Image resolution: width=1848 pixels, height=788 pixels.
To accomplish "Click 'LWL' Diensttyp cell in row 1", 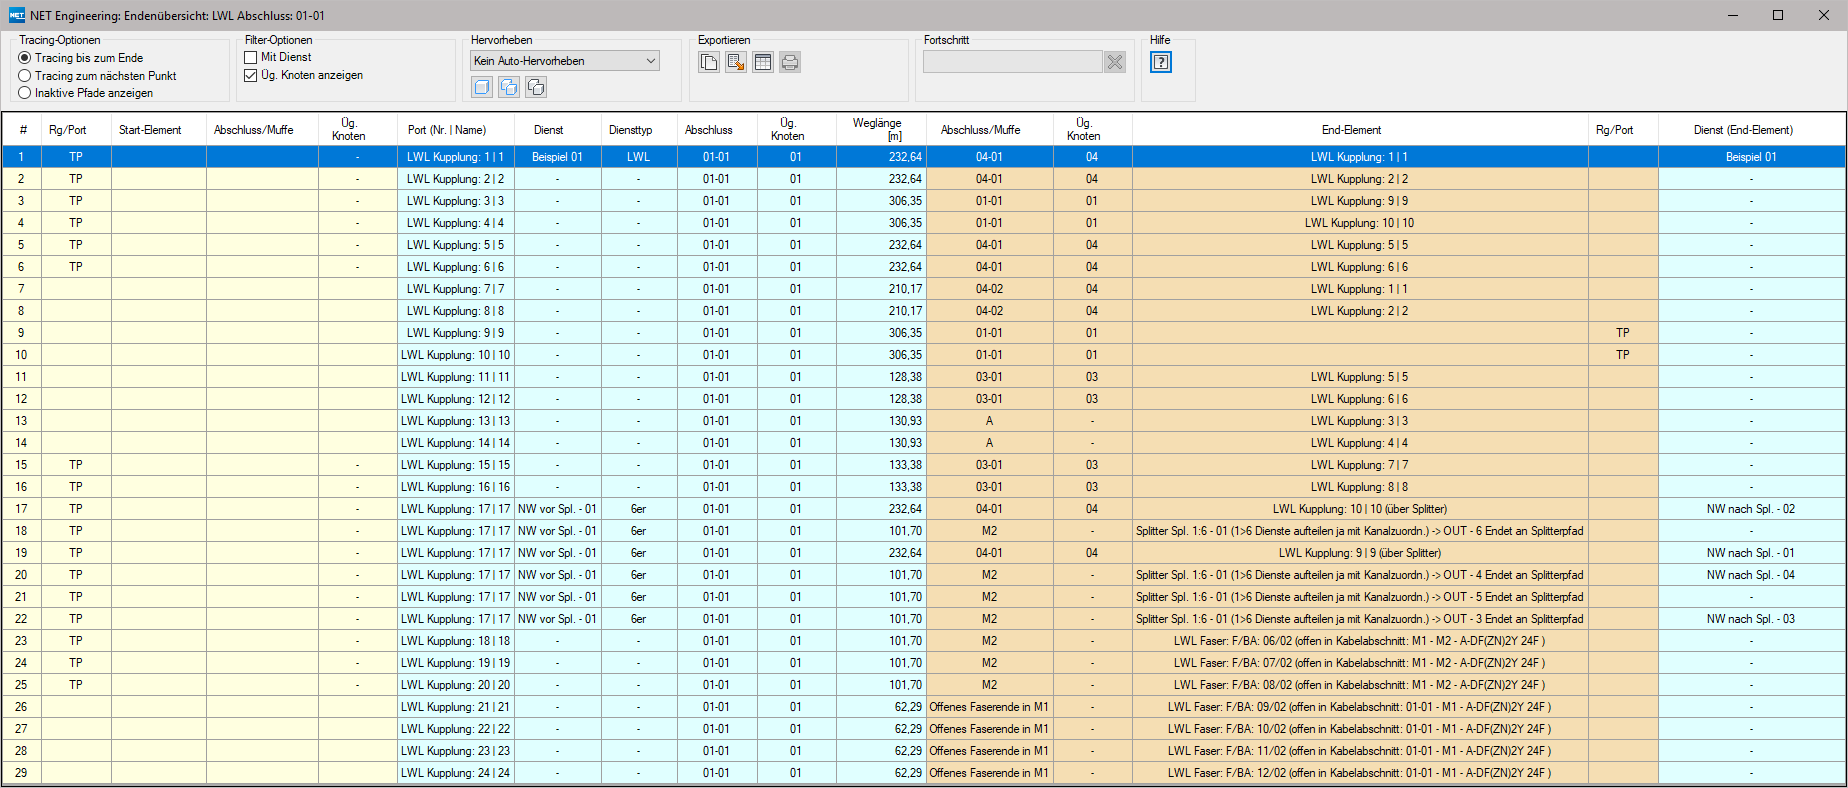I will click(639, 157).
